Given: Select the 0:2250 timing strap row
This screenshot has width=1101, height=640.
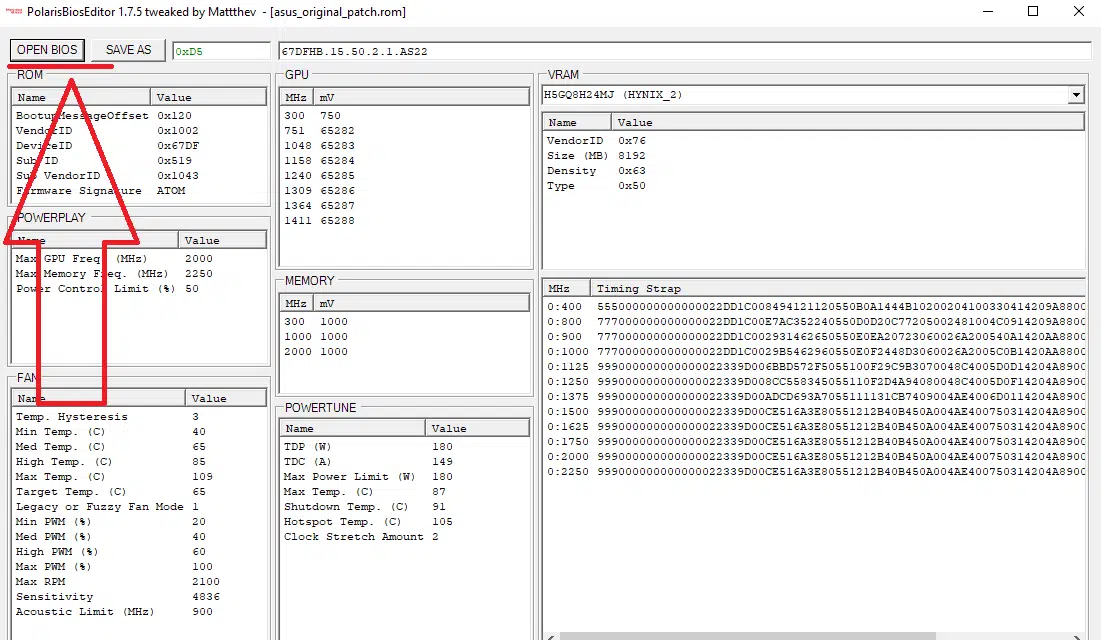Looking at the screenshot, I should click(815, 471).
